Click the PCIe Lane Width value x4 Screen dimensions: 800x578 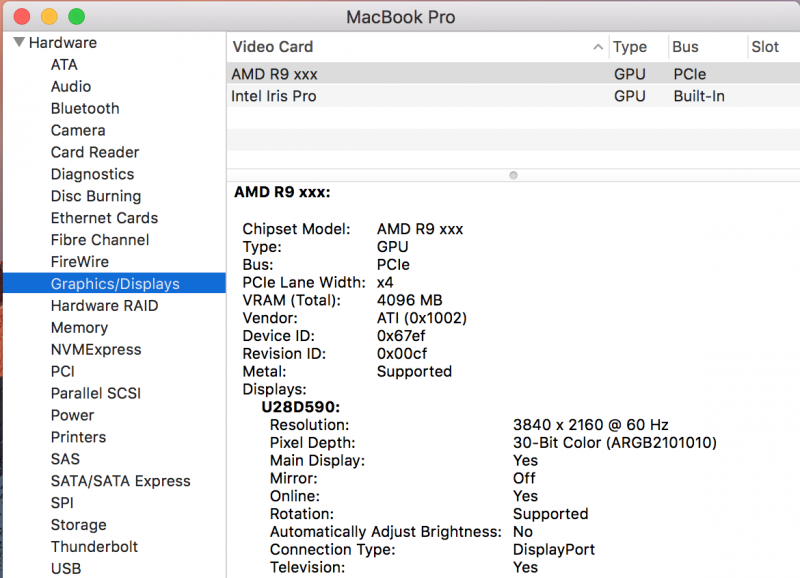click(385, 283)
